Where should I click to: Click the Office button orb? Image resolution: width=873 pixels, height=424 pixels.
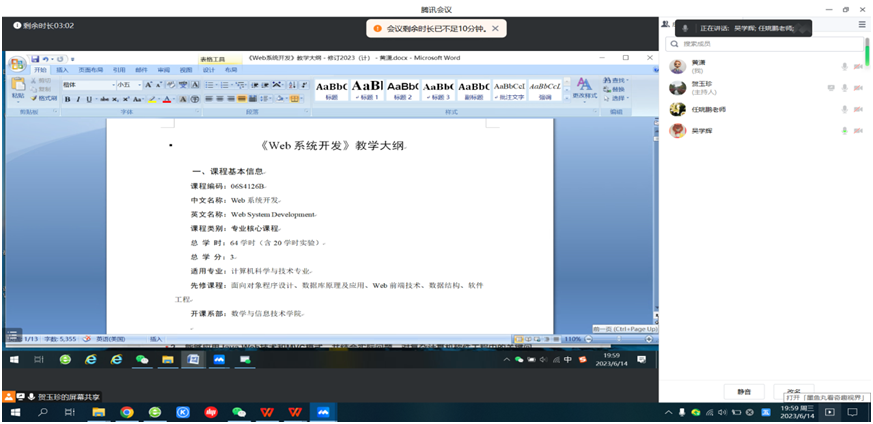point(17,63)
